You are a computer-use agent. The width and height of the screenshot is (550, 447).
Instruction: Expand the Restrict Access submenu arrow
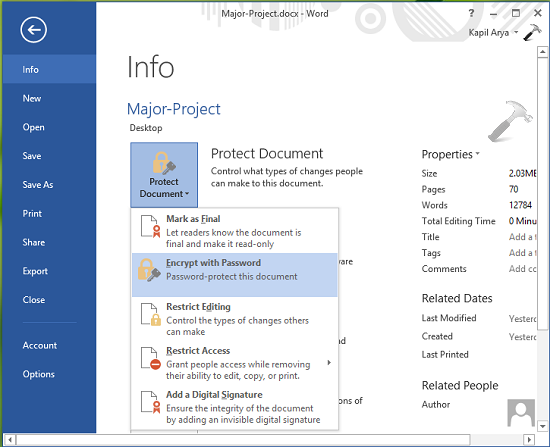point(329,362)
